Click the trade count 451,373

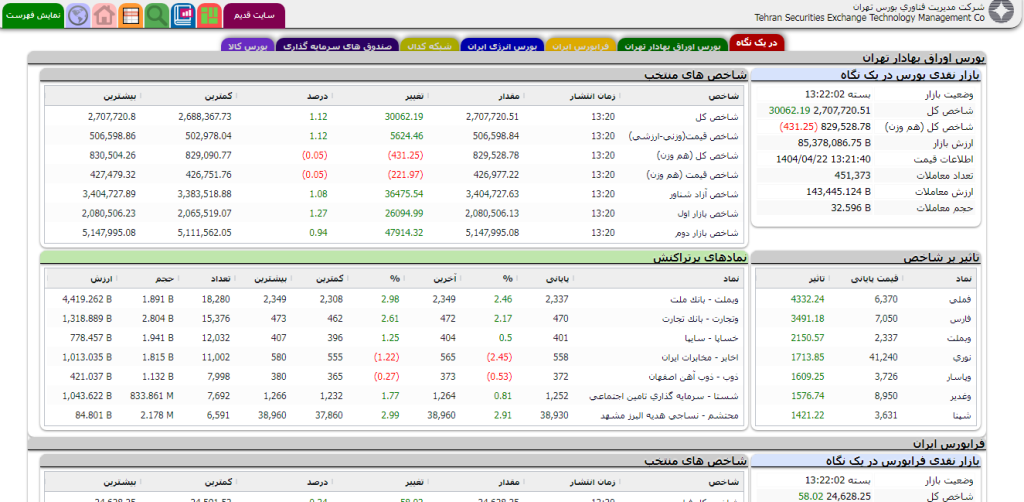tap(852, 175)
